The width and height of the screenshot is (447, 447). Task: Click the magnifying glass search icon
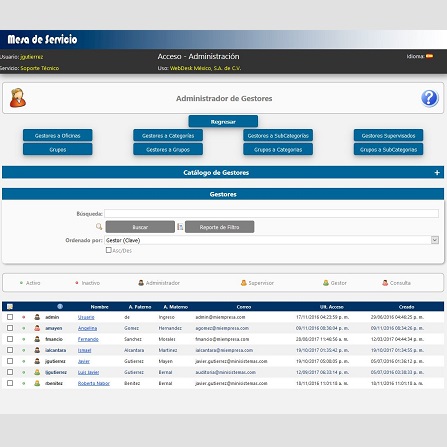pos(99,227)
